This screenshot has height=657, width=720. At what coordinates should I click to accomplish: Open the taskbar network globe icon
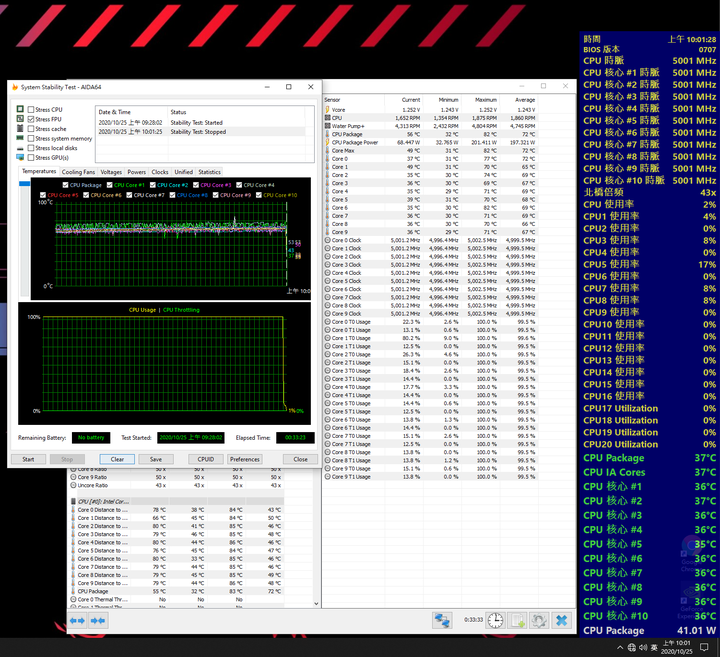click(632, 647)
